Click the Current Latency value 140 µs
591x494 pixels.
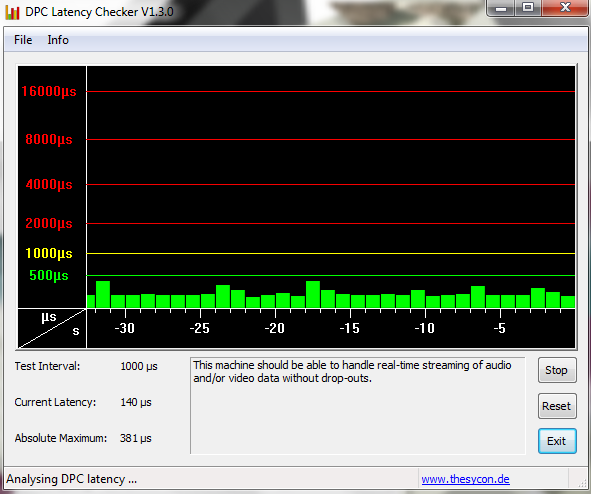[x=136, y=402]
